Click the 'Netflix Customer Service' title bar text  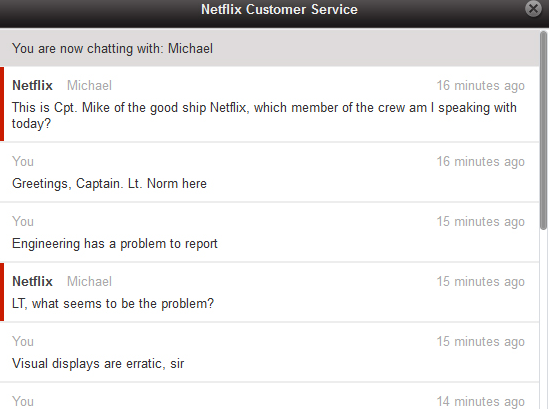pyautogui.click(x=279, y=9)
